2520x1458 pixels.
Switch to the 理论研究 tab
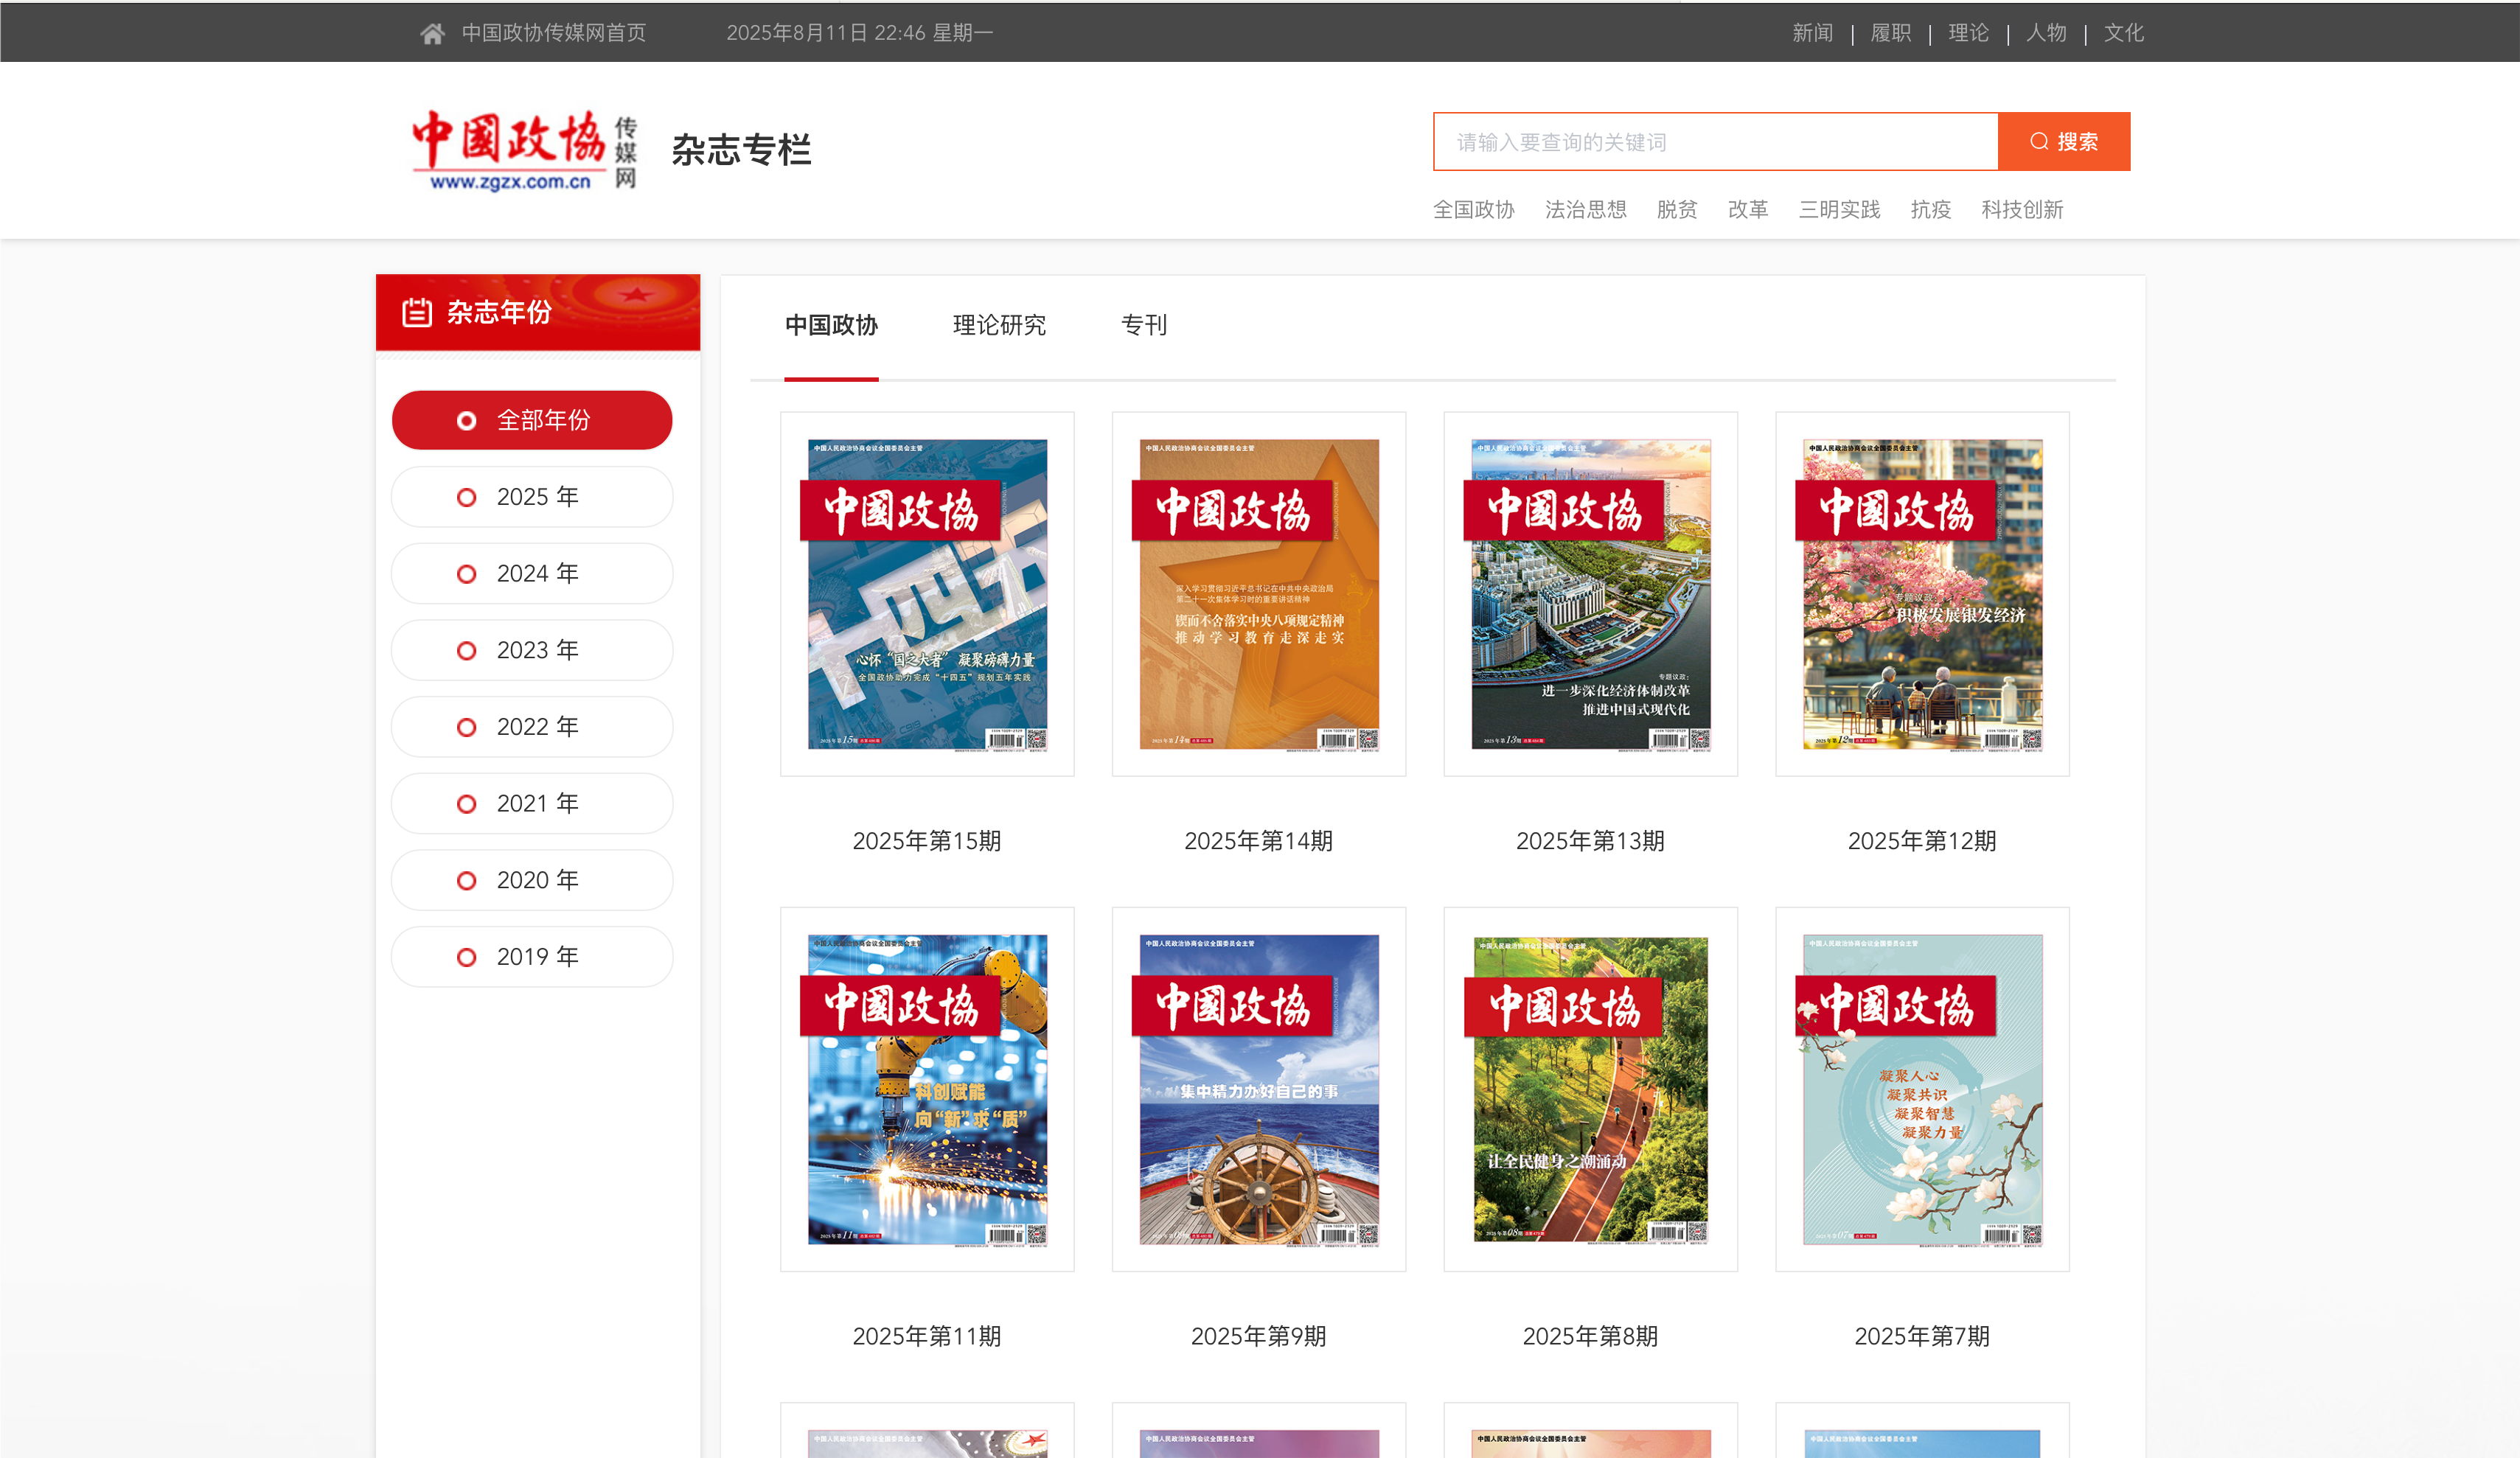click(x=998, y=325)
